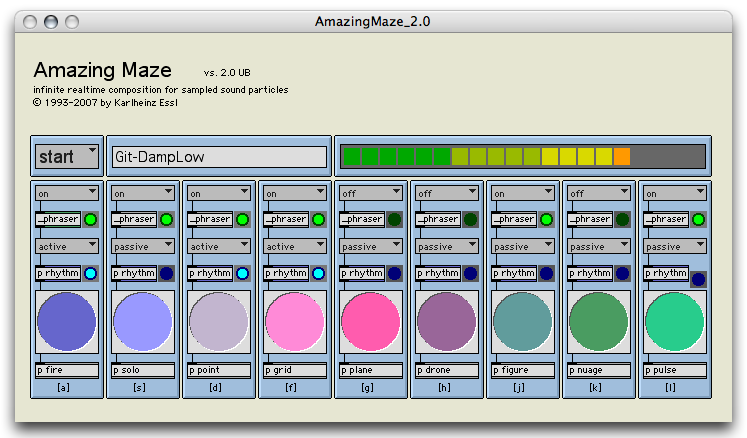Click the dark blue rhythm LED in plane channel
The image size is (747, 438).
394,274
